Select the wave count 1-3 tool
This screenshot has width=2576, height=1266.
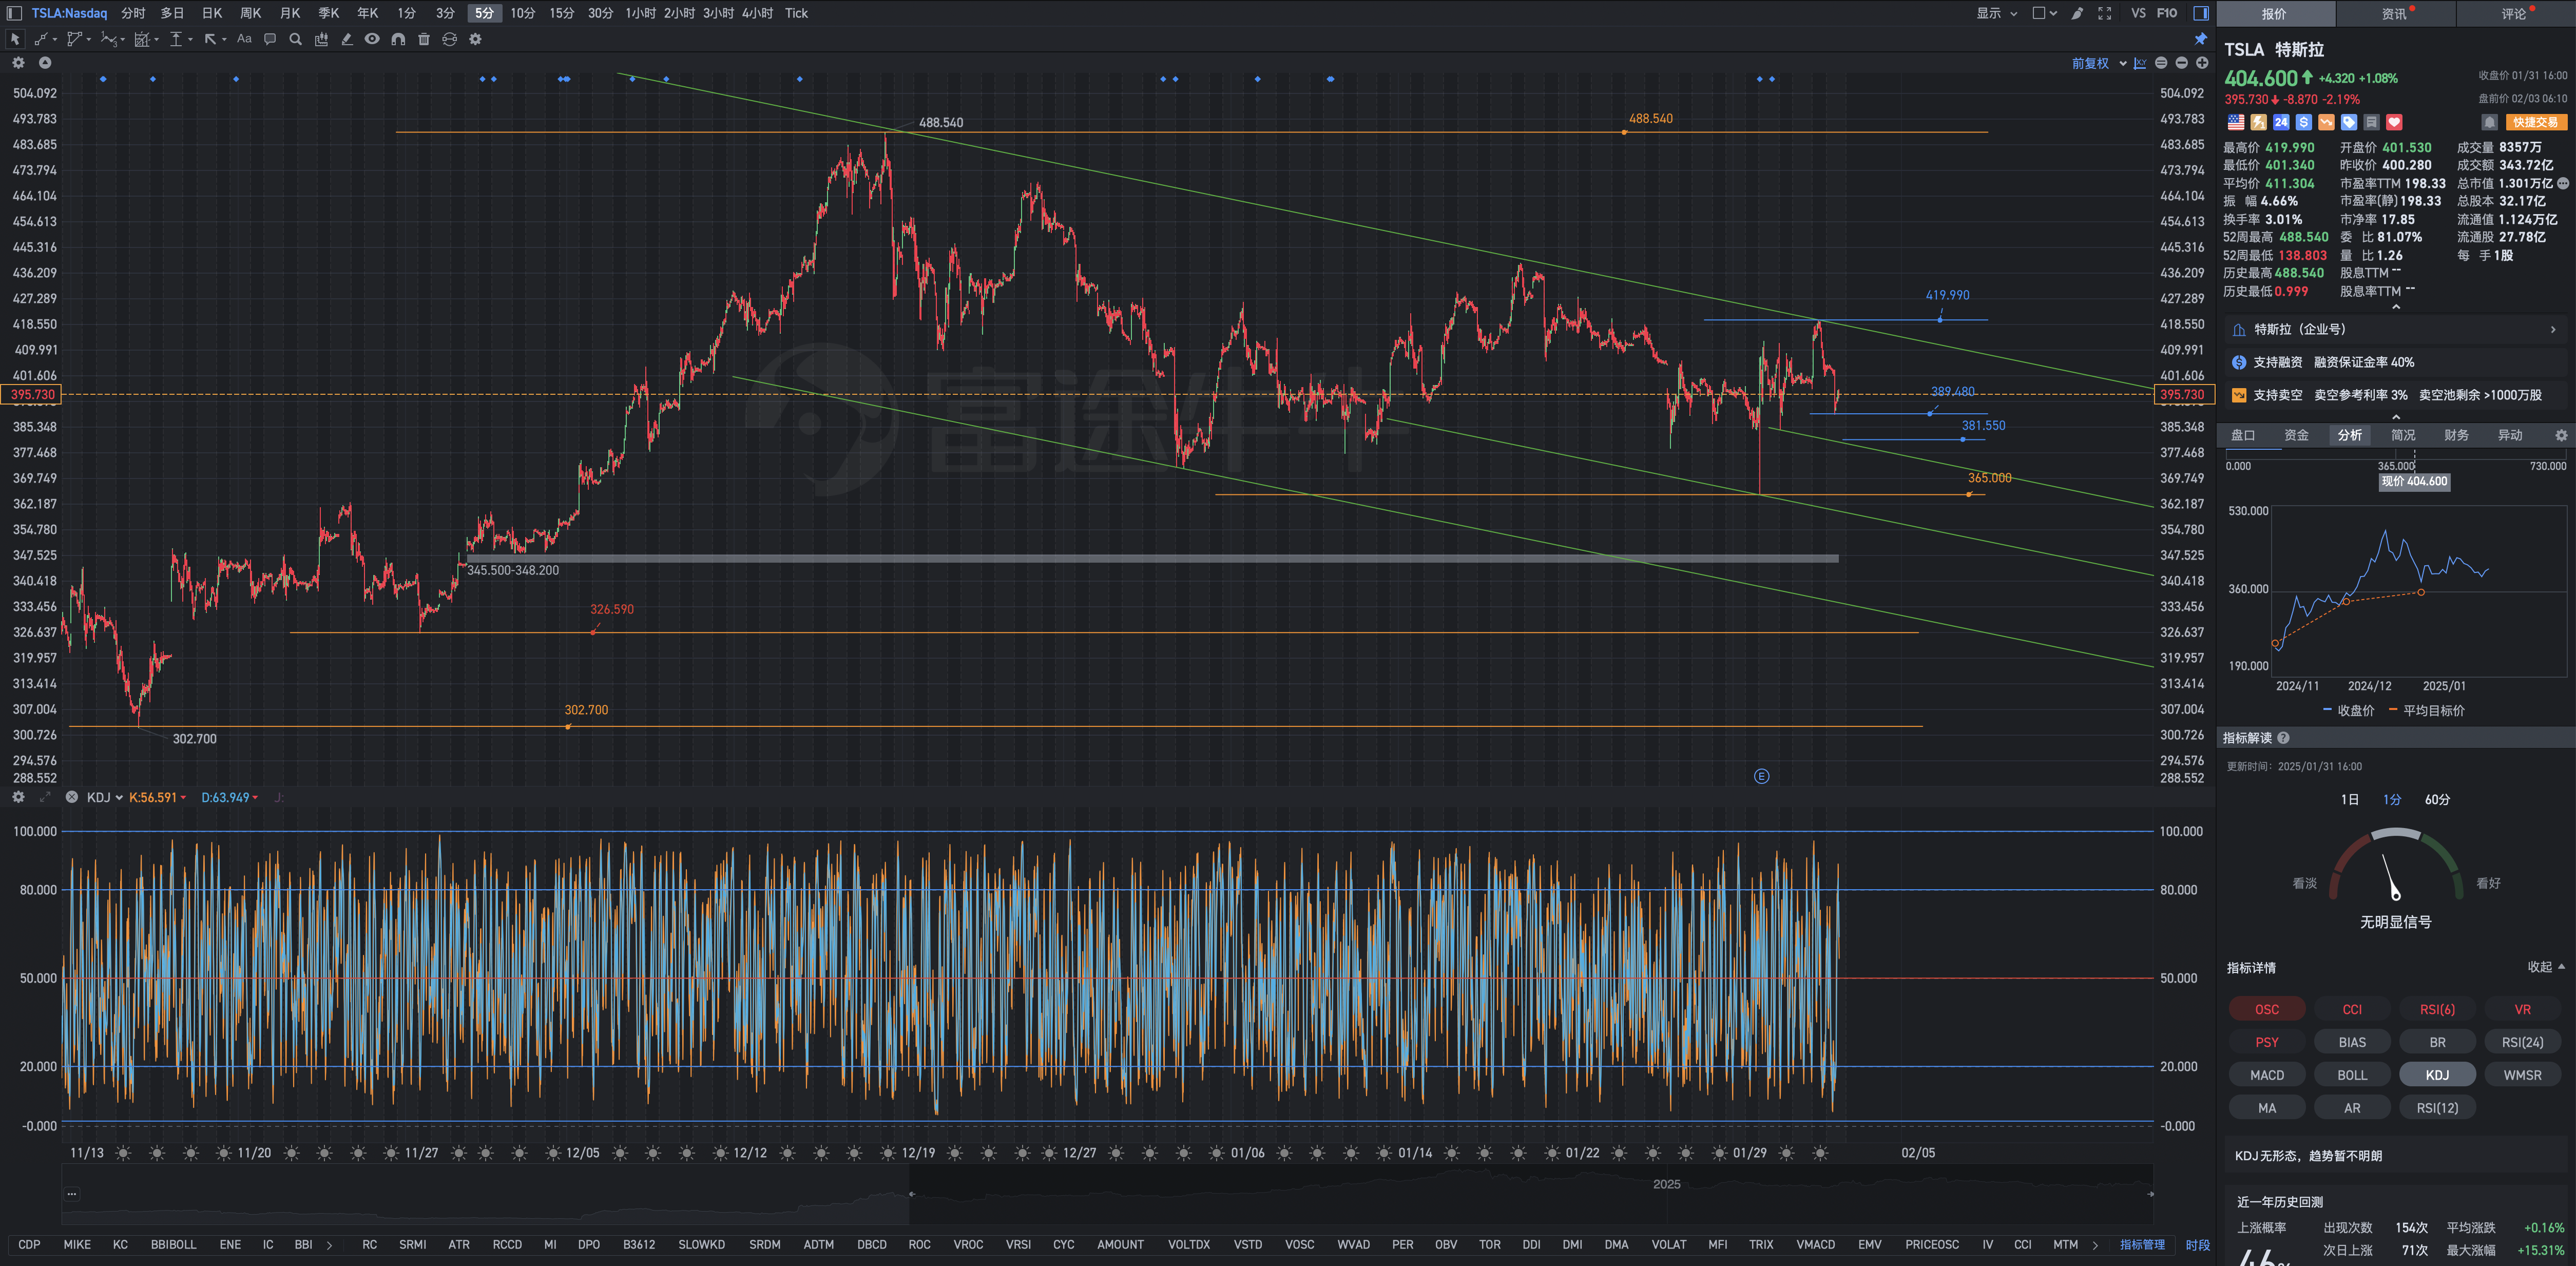click(x=108, y=39)
